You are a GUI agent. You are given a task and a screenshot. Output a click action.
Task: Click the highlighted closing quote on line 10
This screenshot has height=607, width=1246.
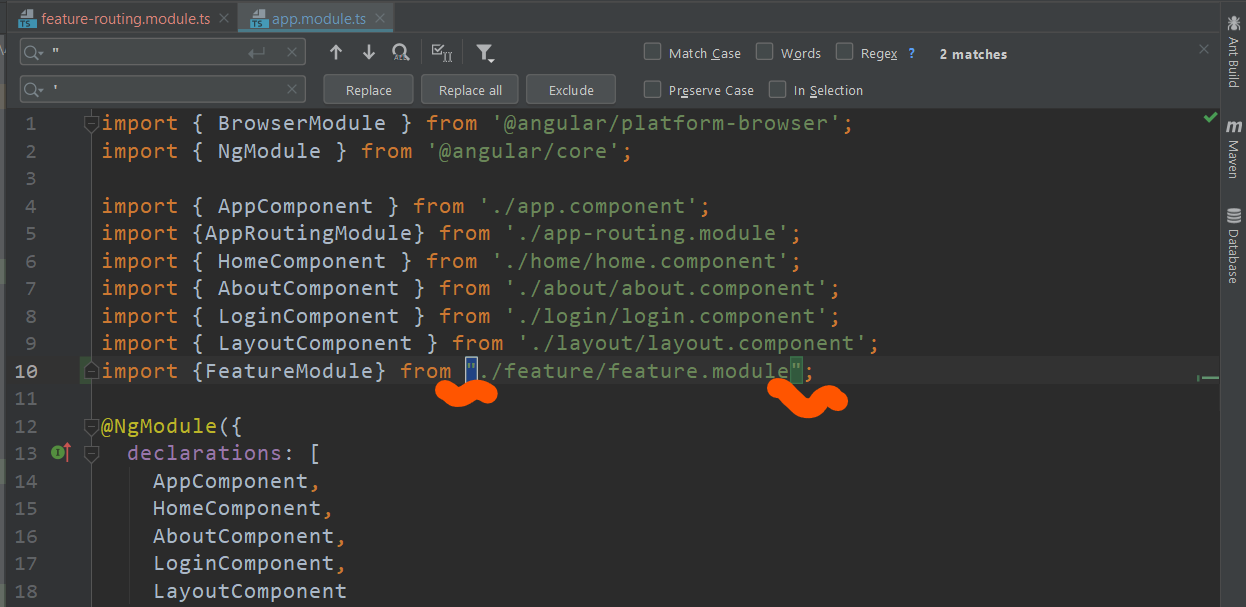click(x=796, y=371)
